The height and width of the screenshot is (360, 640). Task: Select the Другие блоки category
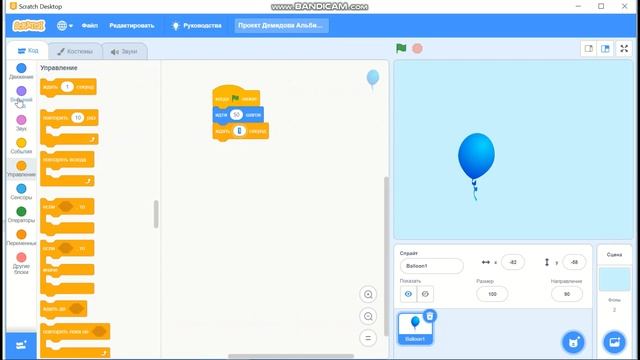21,263
